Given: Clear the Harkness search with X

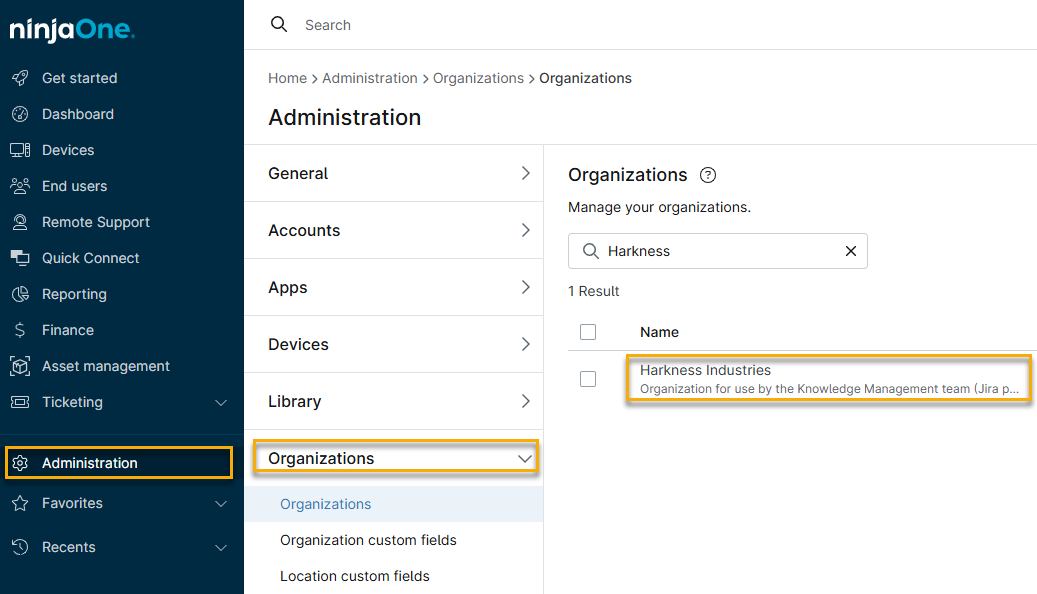Looking at the screenshot, I should pyautogui.click(x=851, y=251).
